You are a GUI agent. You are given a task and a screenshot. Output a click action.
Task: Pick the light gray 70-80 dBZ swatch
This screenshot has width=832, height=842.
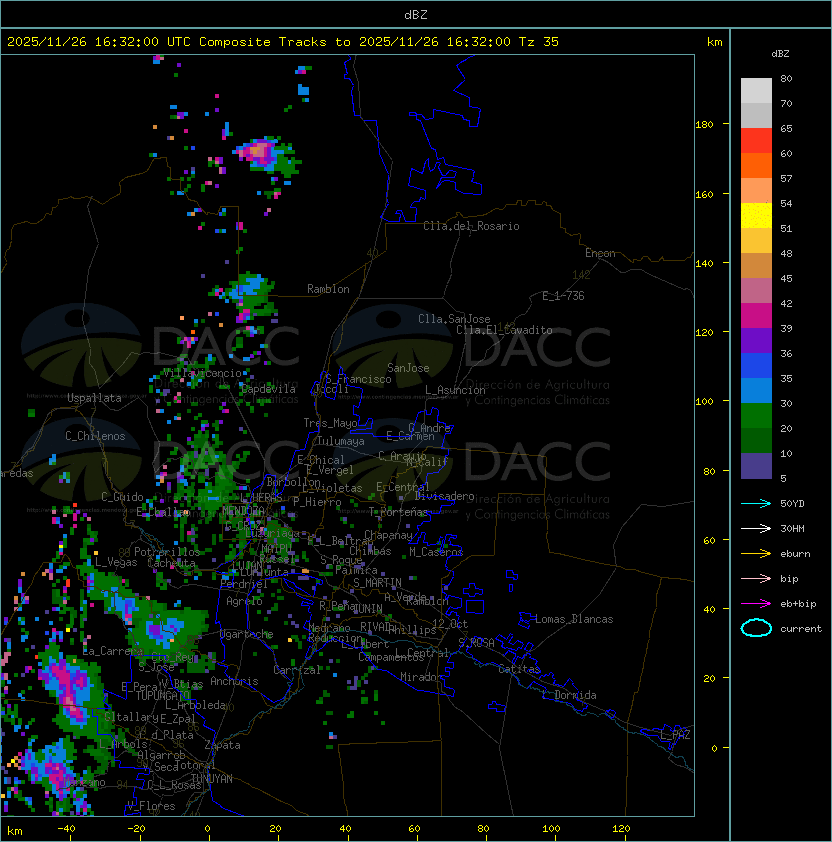(x=756, y=90)
